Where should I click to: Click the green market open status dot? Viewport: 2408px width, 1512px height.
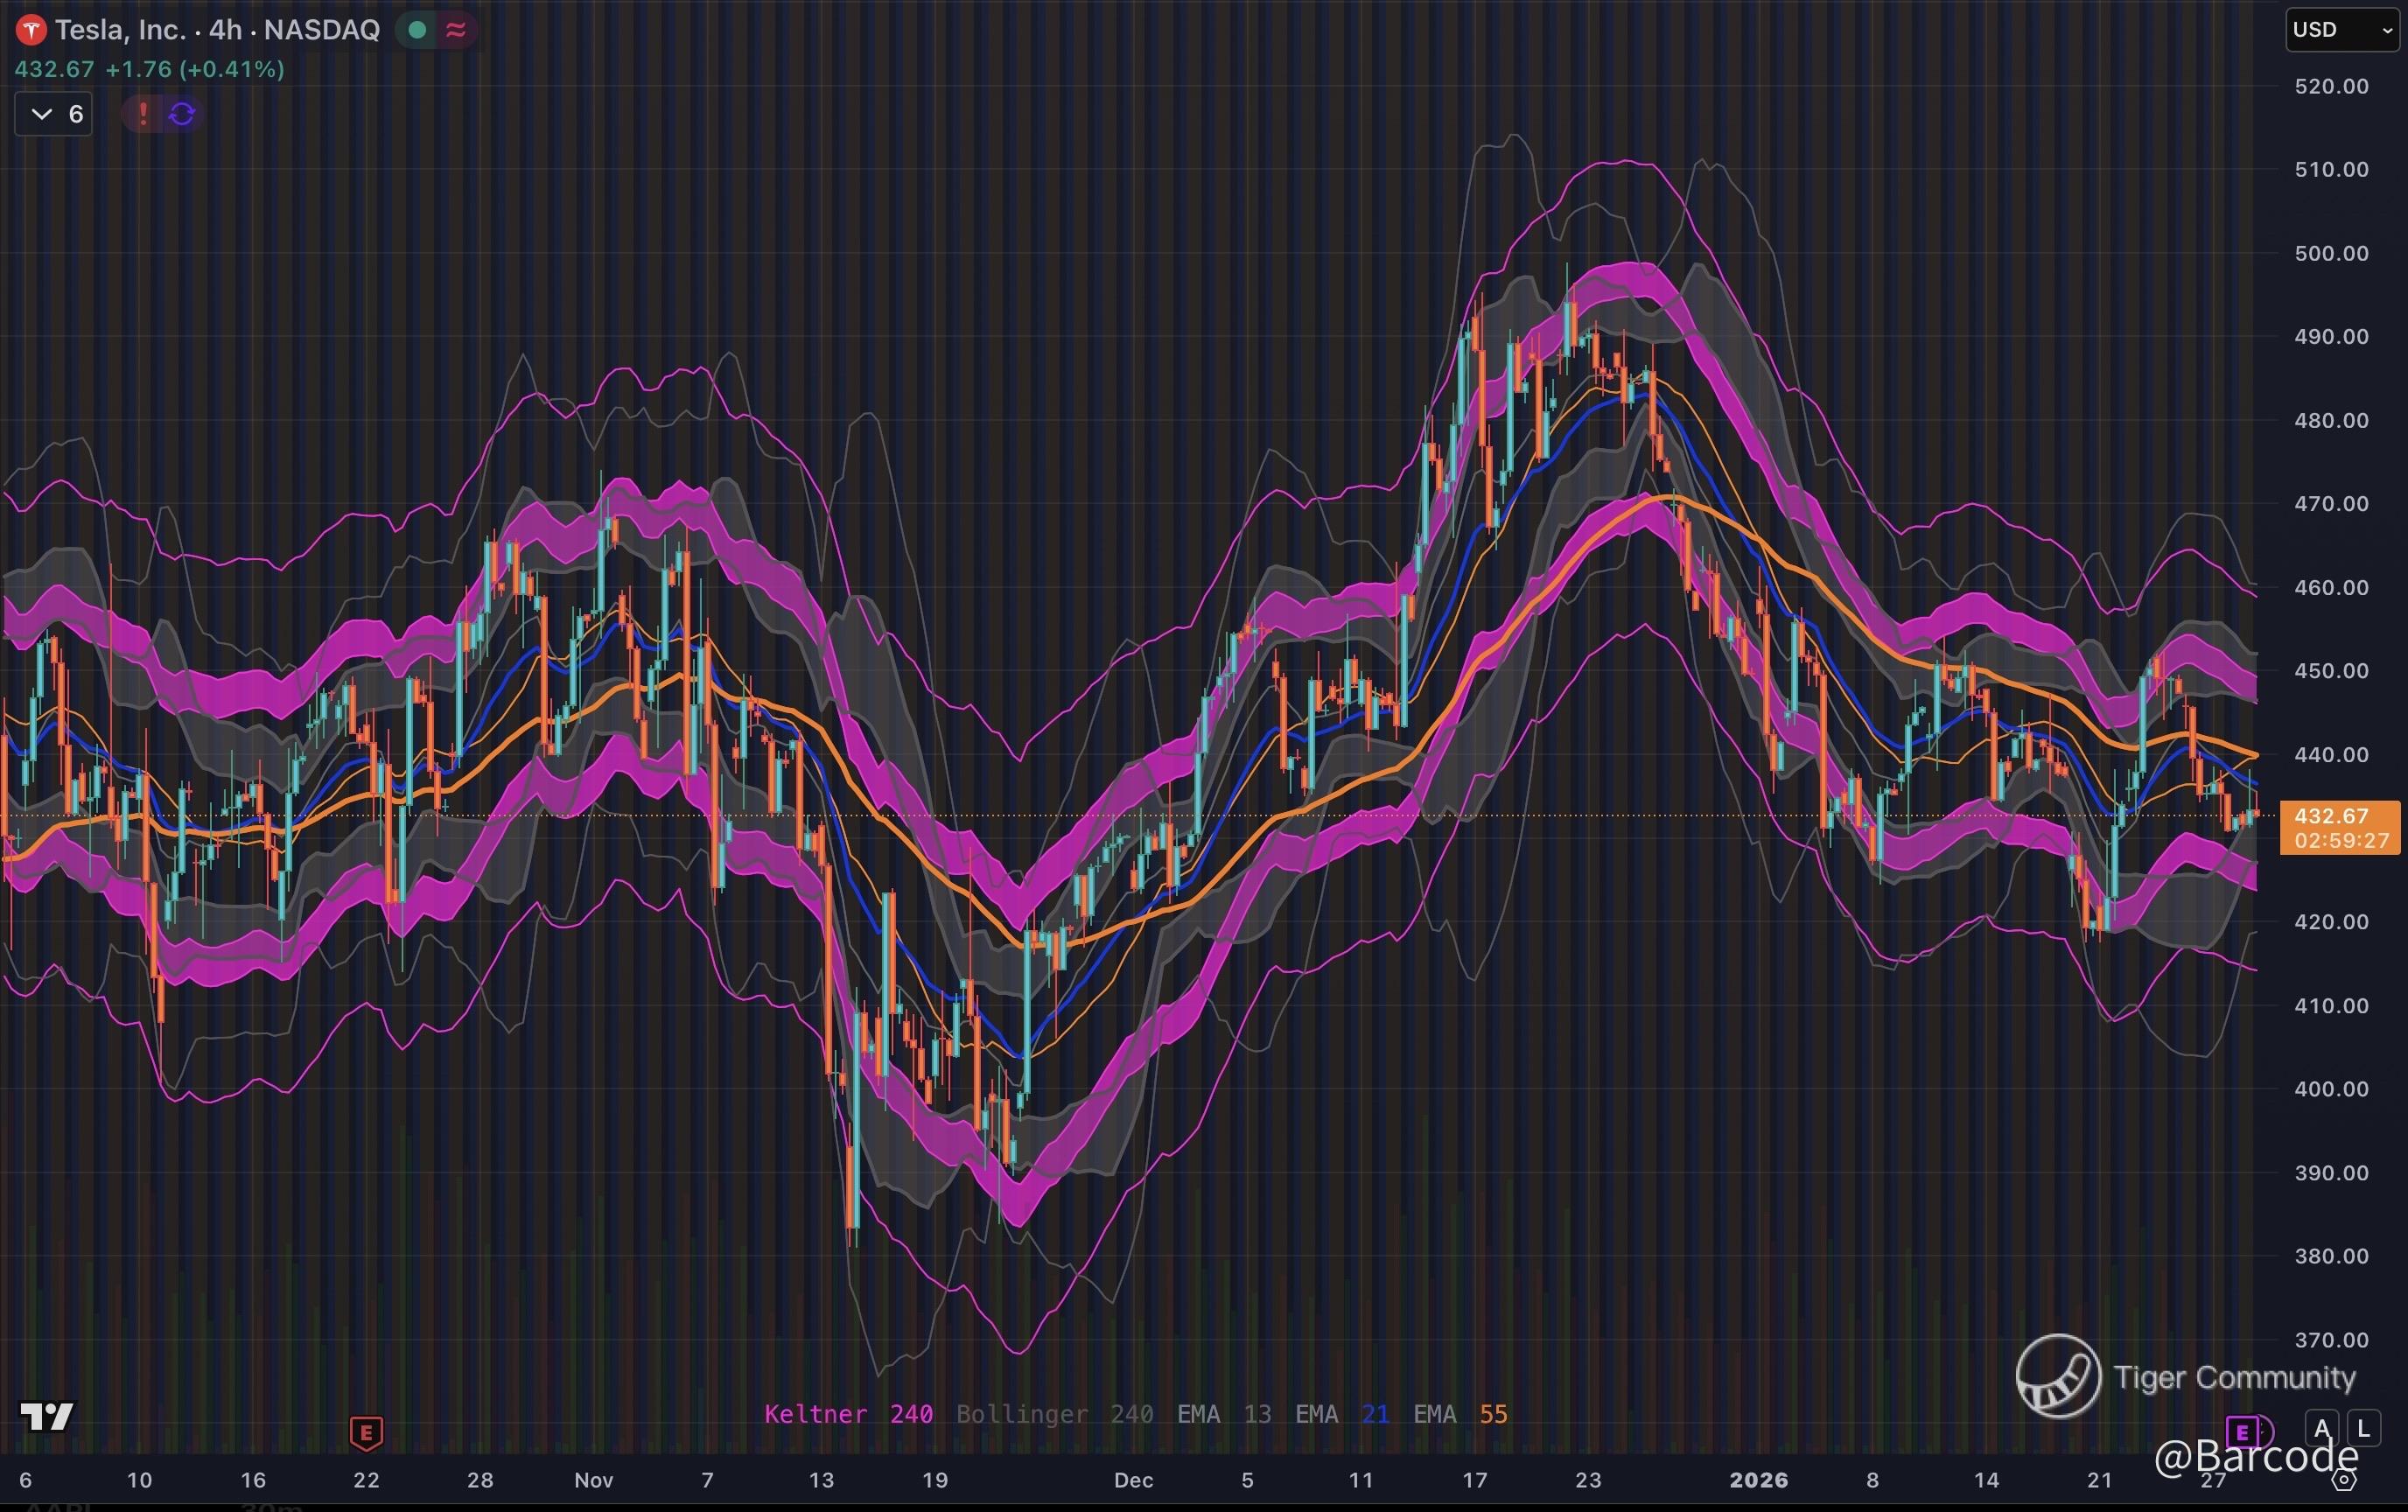pyautogui.click(x=418, y=30)
